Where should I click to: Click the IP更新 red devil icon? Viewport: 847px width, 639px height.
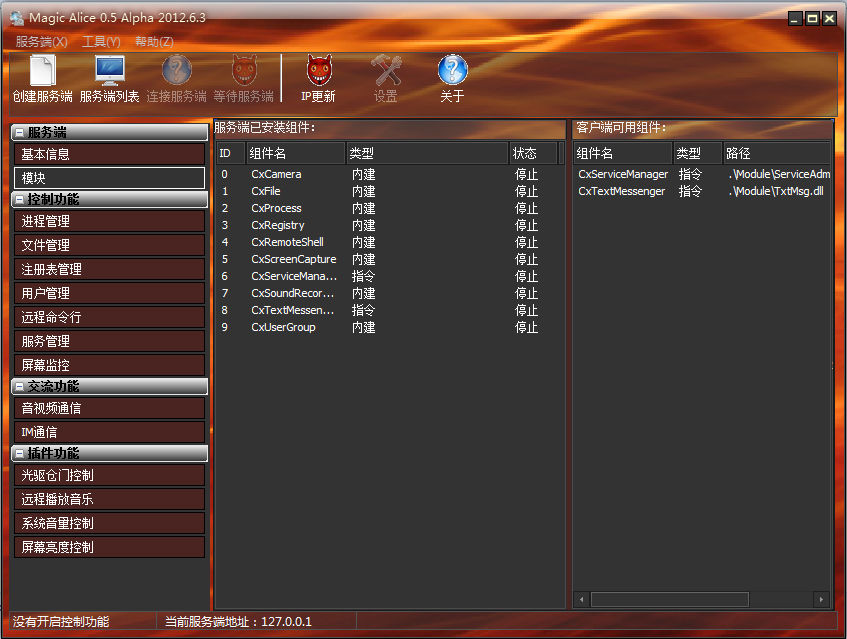[x=319, y=70]
